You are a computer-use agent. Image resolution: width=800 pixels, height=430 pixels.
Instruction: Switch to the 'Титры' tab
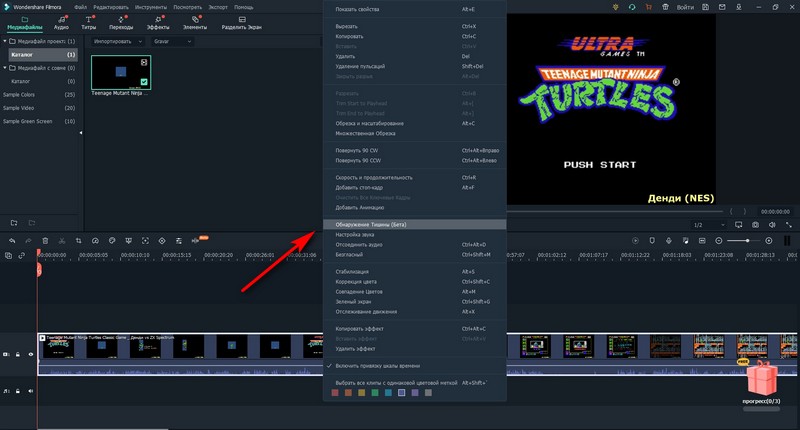click(88, 23)
